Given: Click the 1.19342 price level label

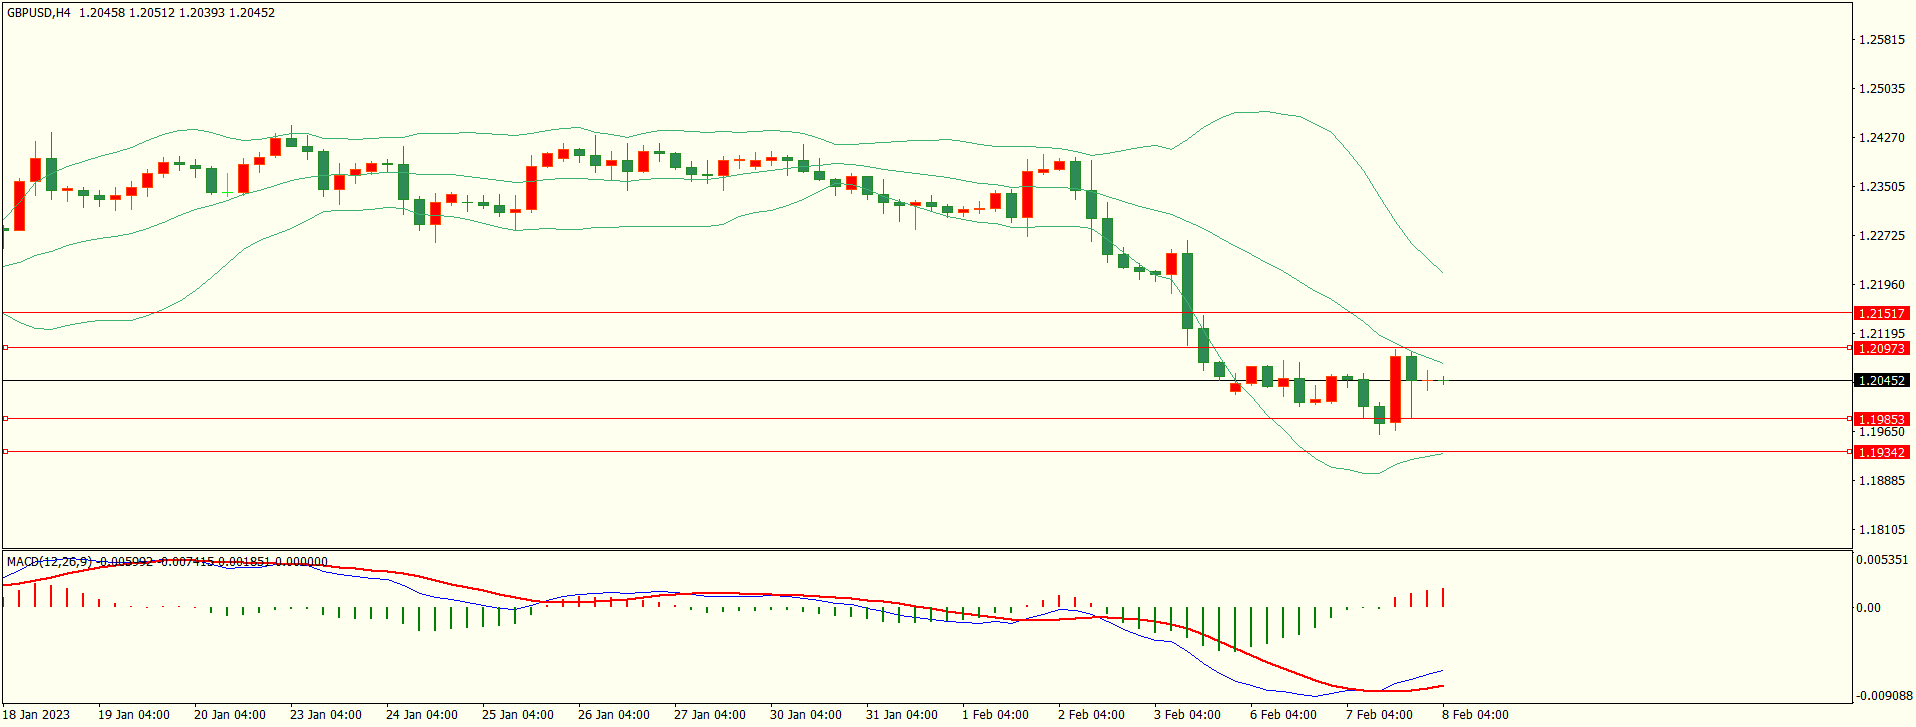Looking at the screenshot, I should tap(1881, 452).
